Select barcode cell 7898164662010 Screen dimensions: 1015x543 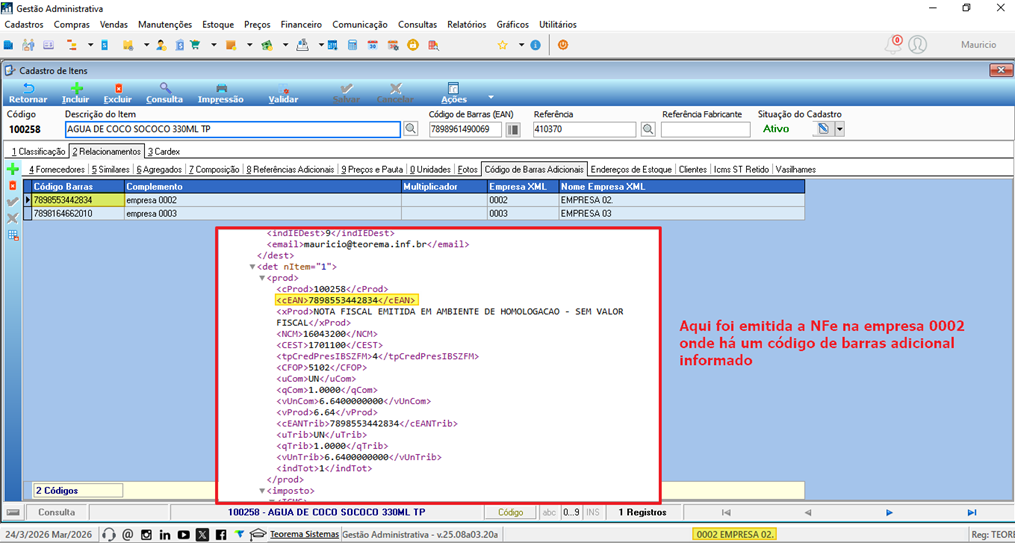(78, 213)
